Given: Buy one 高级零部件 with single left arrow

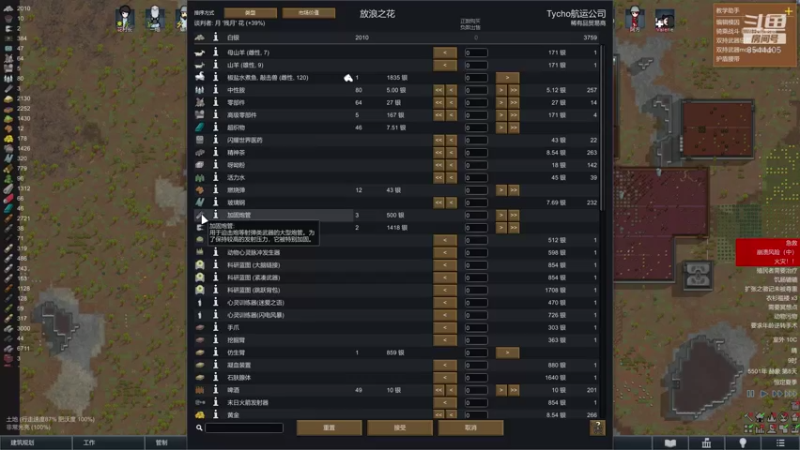Looking at the screenshot, I should [x=451, y=115].
